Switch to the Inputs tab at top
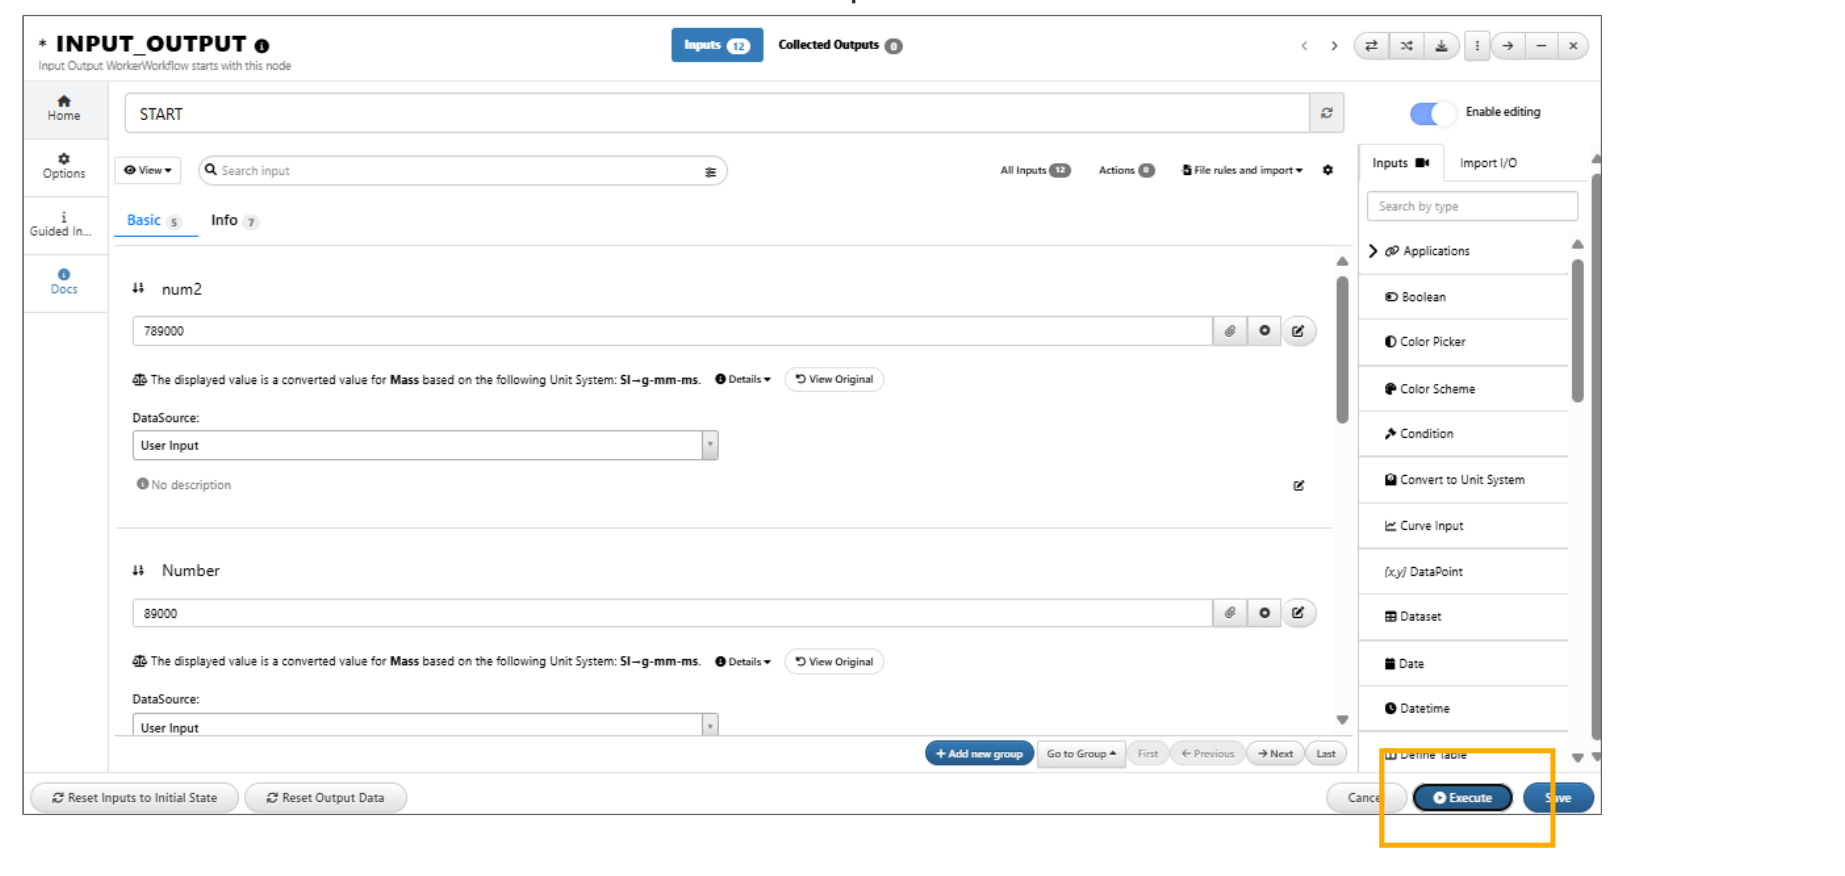Viewport: 1845px width, 876px height. pos(717,45)
